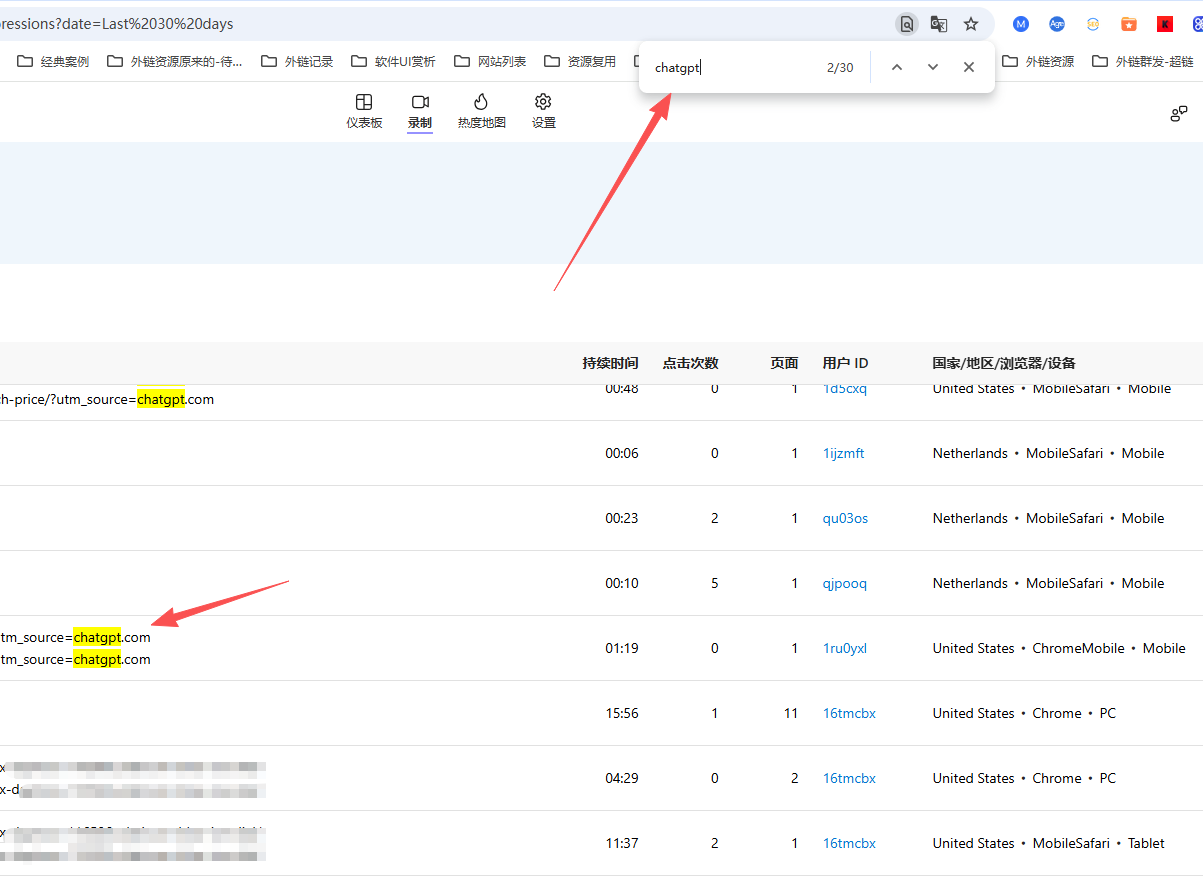The width and height of the screenshot is (1203, 881).
Task: Switch to the 热度地图 heatmap tab
Action: coord(481,111)
